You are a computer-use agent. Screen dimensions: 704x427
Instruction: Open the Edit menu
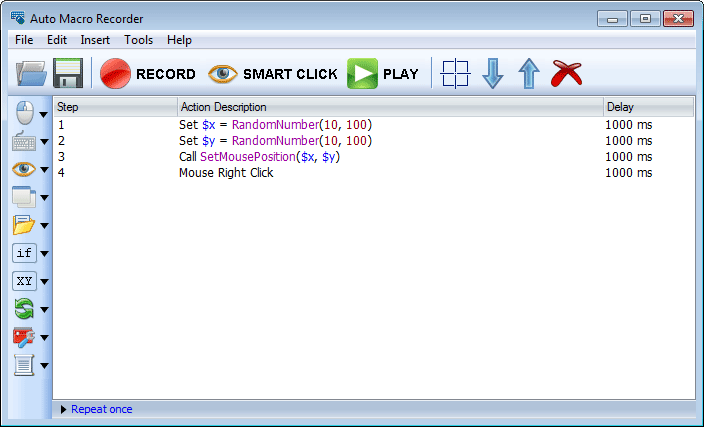(x=57, y=40)
